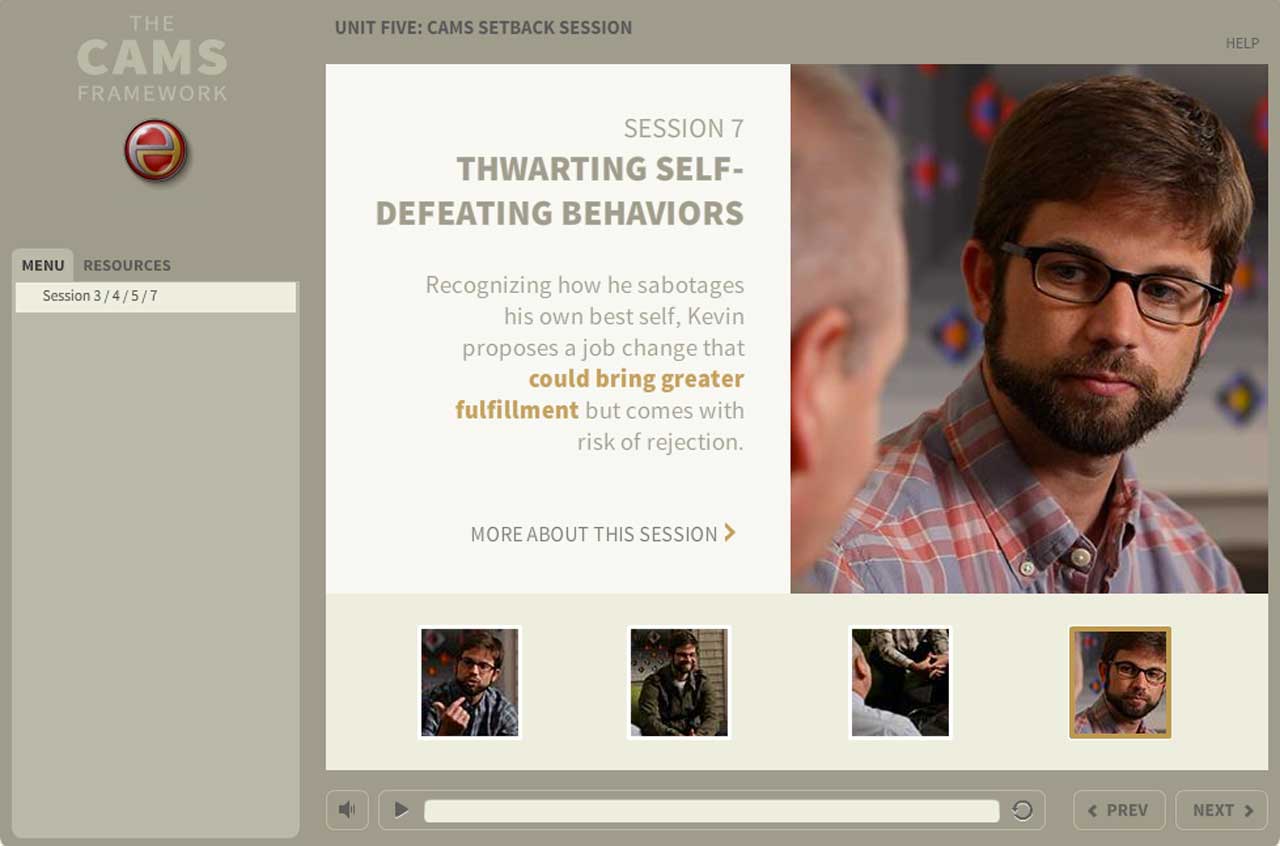Advance with the NEXT button
1280x846 pixels.
point(1221,810)
